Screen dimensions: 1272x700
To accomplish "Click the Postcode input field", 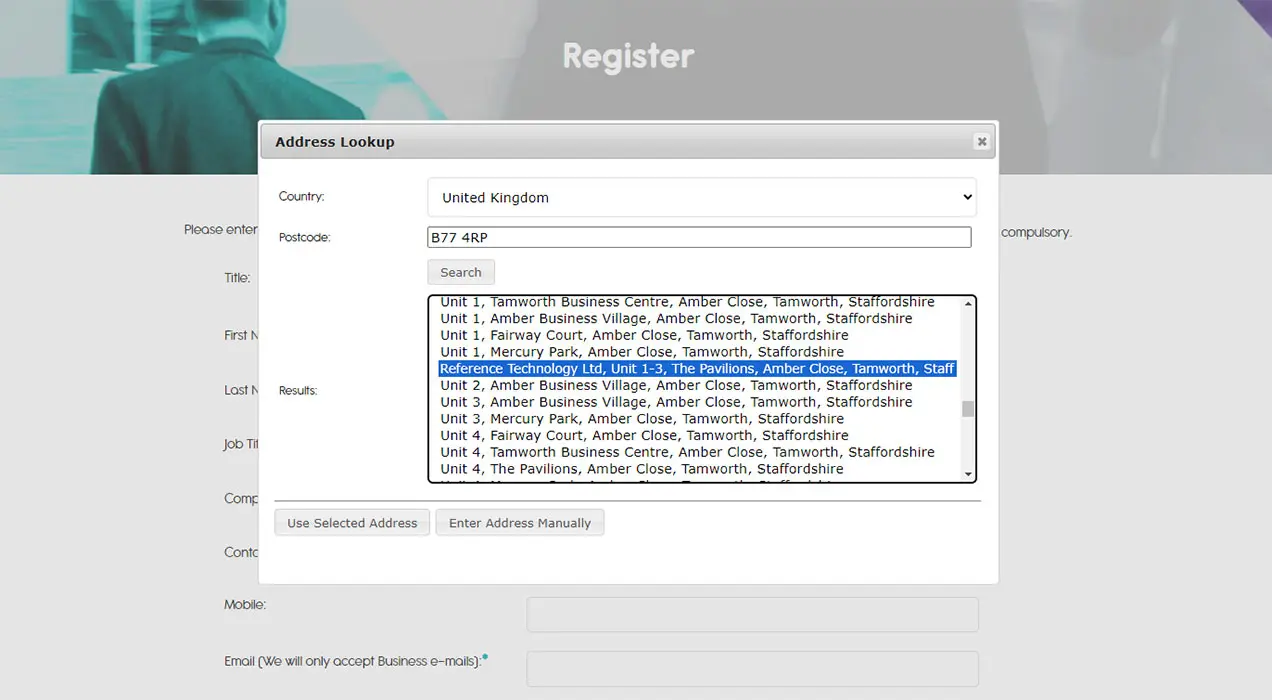I will point(701,236).
